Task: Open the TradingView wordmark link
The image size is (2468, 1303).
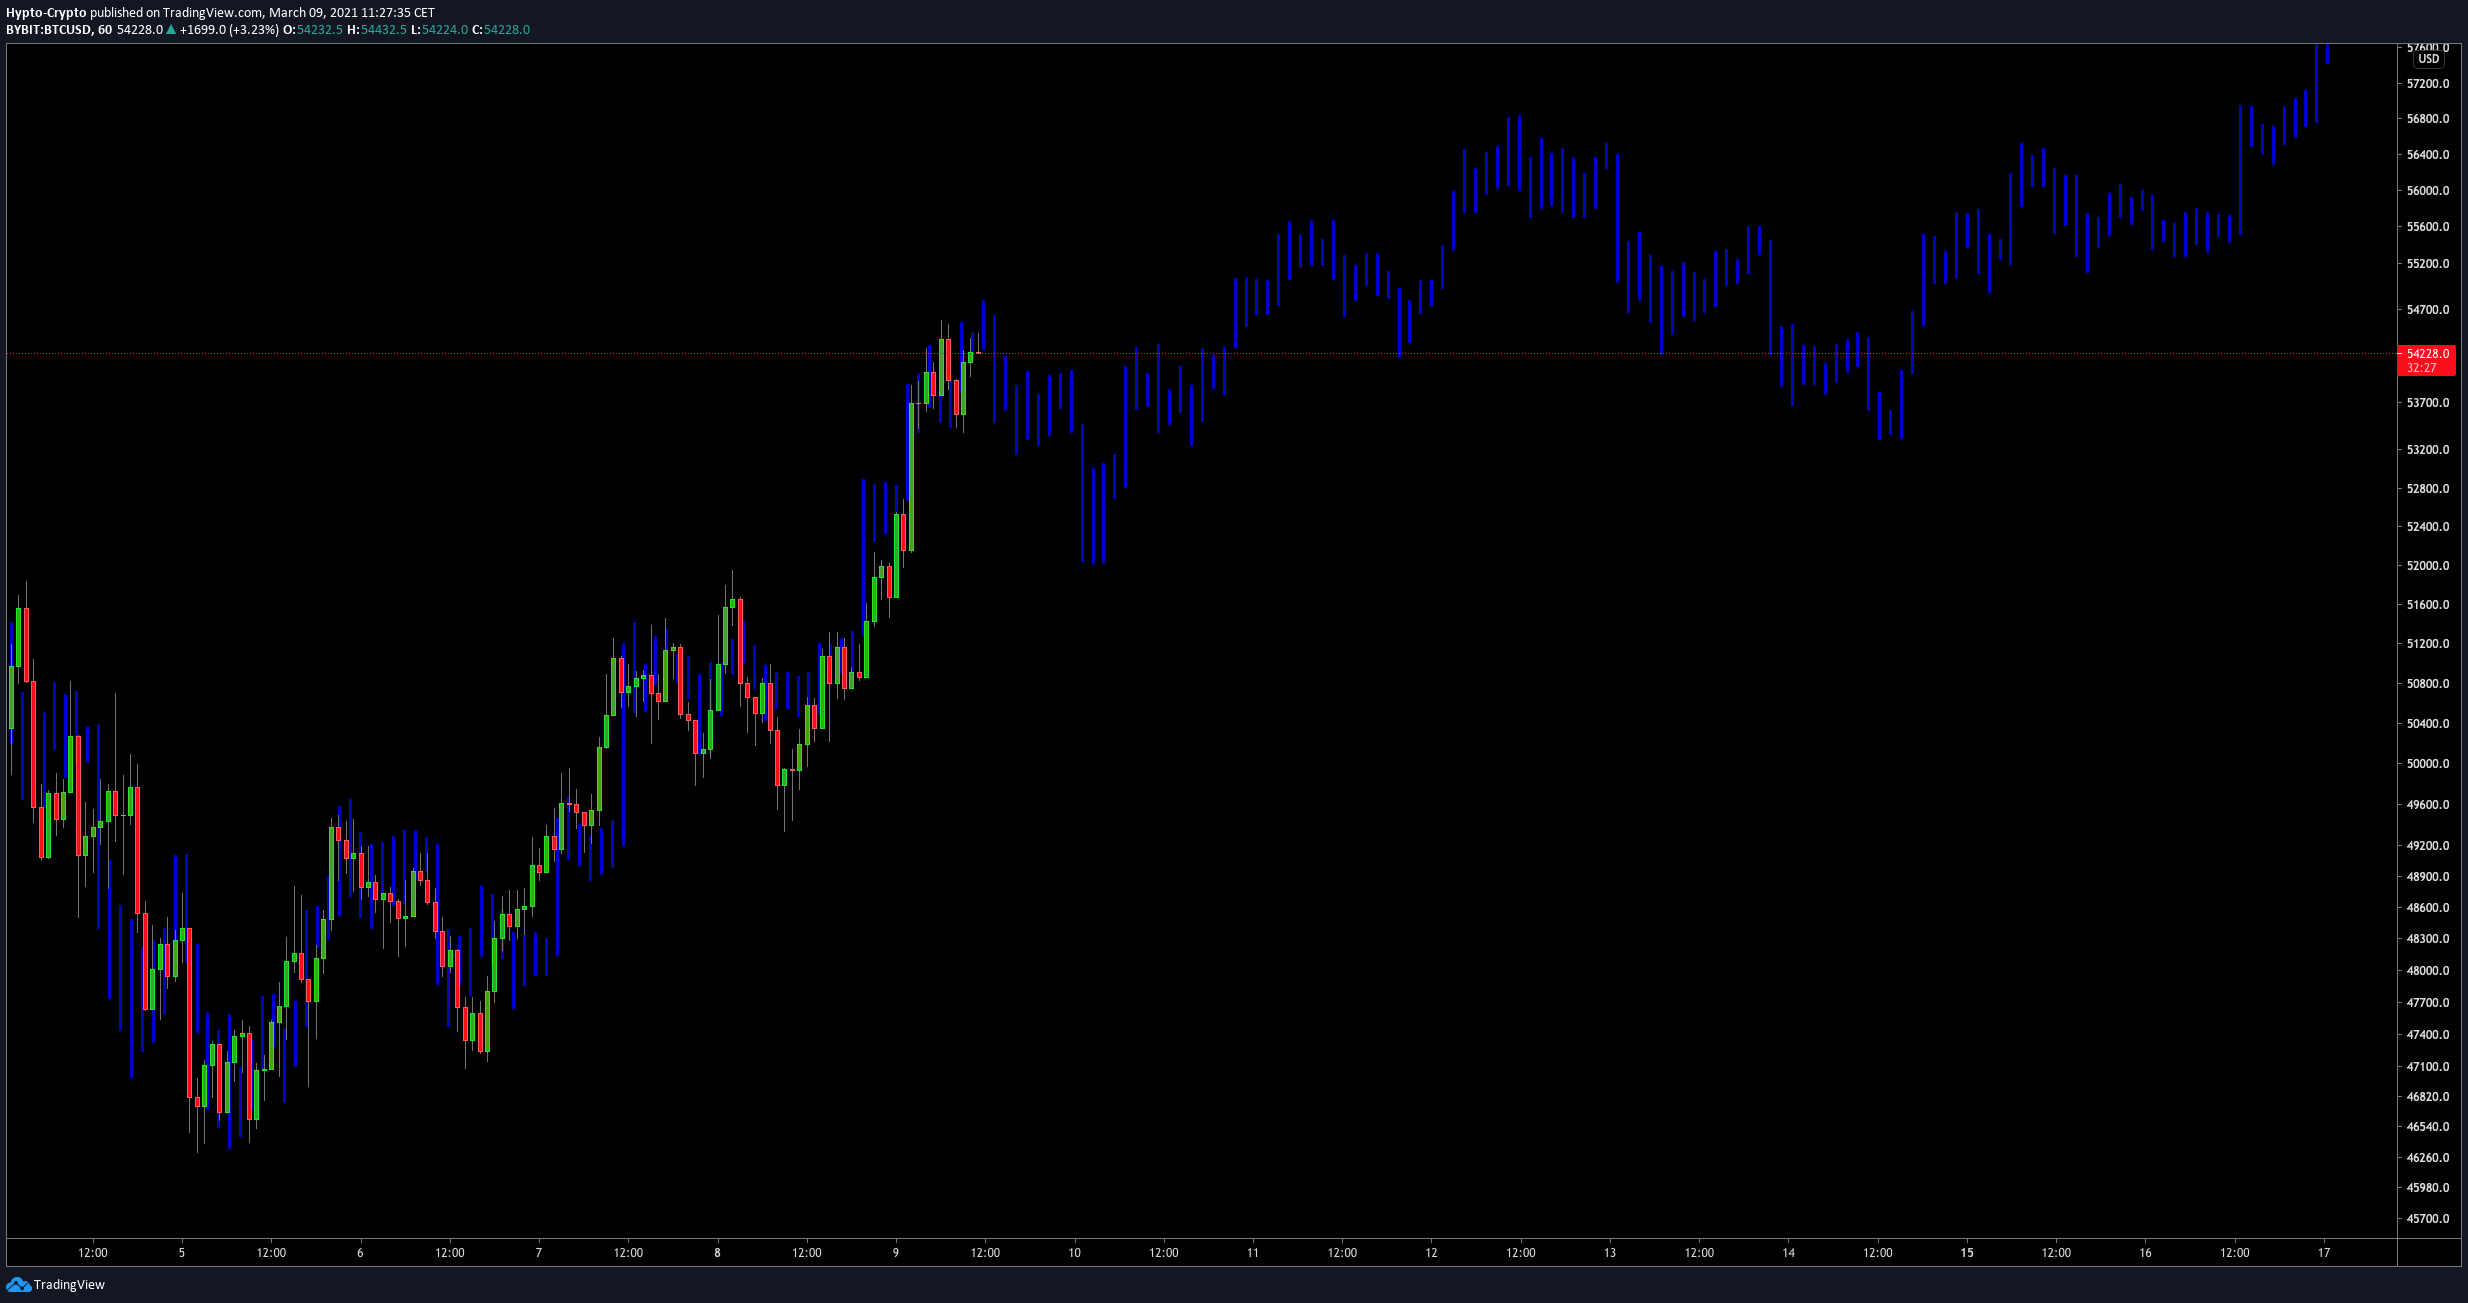Action: pyautogui.click(x=69, y=1284)
